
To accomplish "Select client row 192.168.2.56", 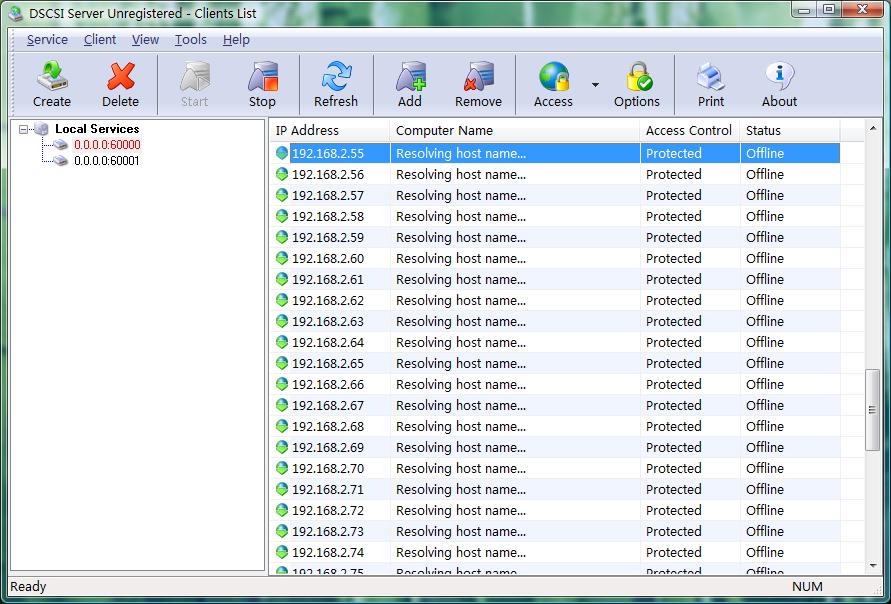I will click(x=555, y=174).
